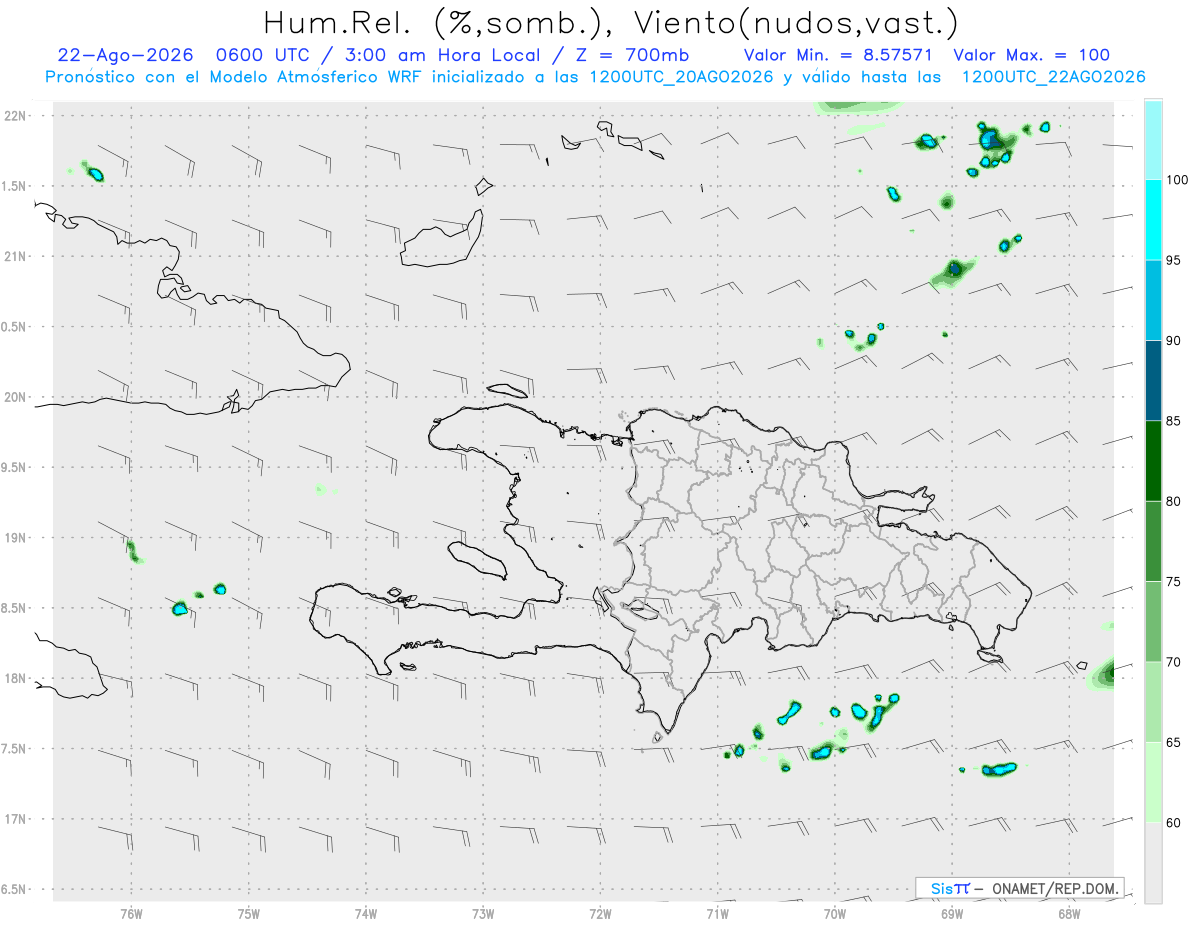Click the dark blue 85-90 colorbar segment
The height and width of the screenshot is (927, 1200).
(1153, 380)
